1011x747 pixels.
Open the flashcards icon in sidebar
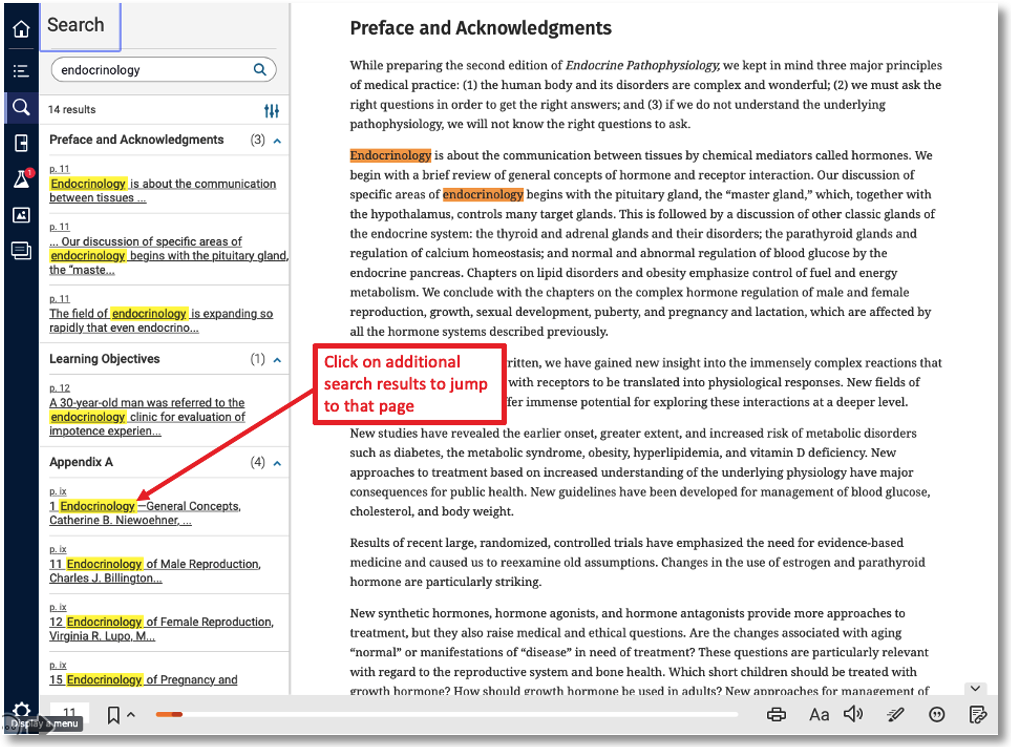click(21, 250)
